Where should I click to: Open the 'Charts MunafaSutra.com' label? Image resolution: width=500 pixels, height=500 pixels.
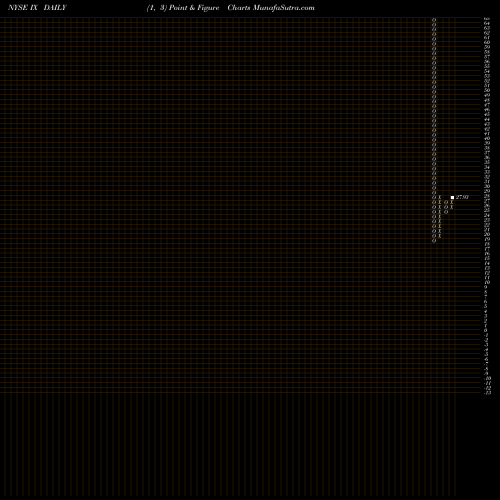click(271, 8)
